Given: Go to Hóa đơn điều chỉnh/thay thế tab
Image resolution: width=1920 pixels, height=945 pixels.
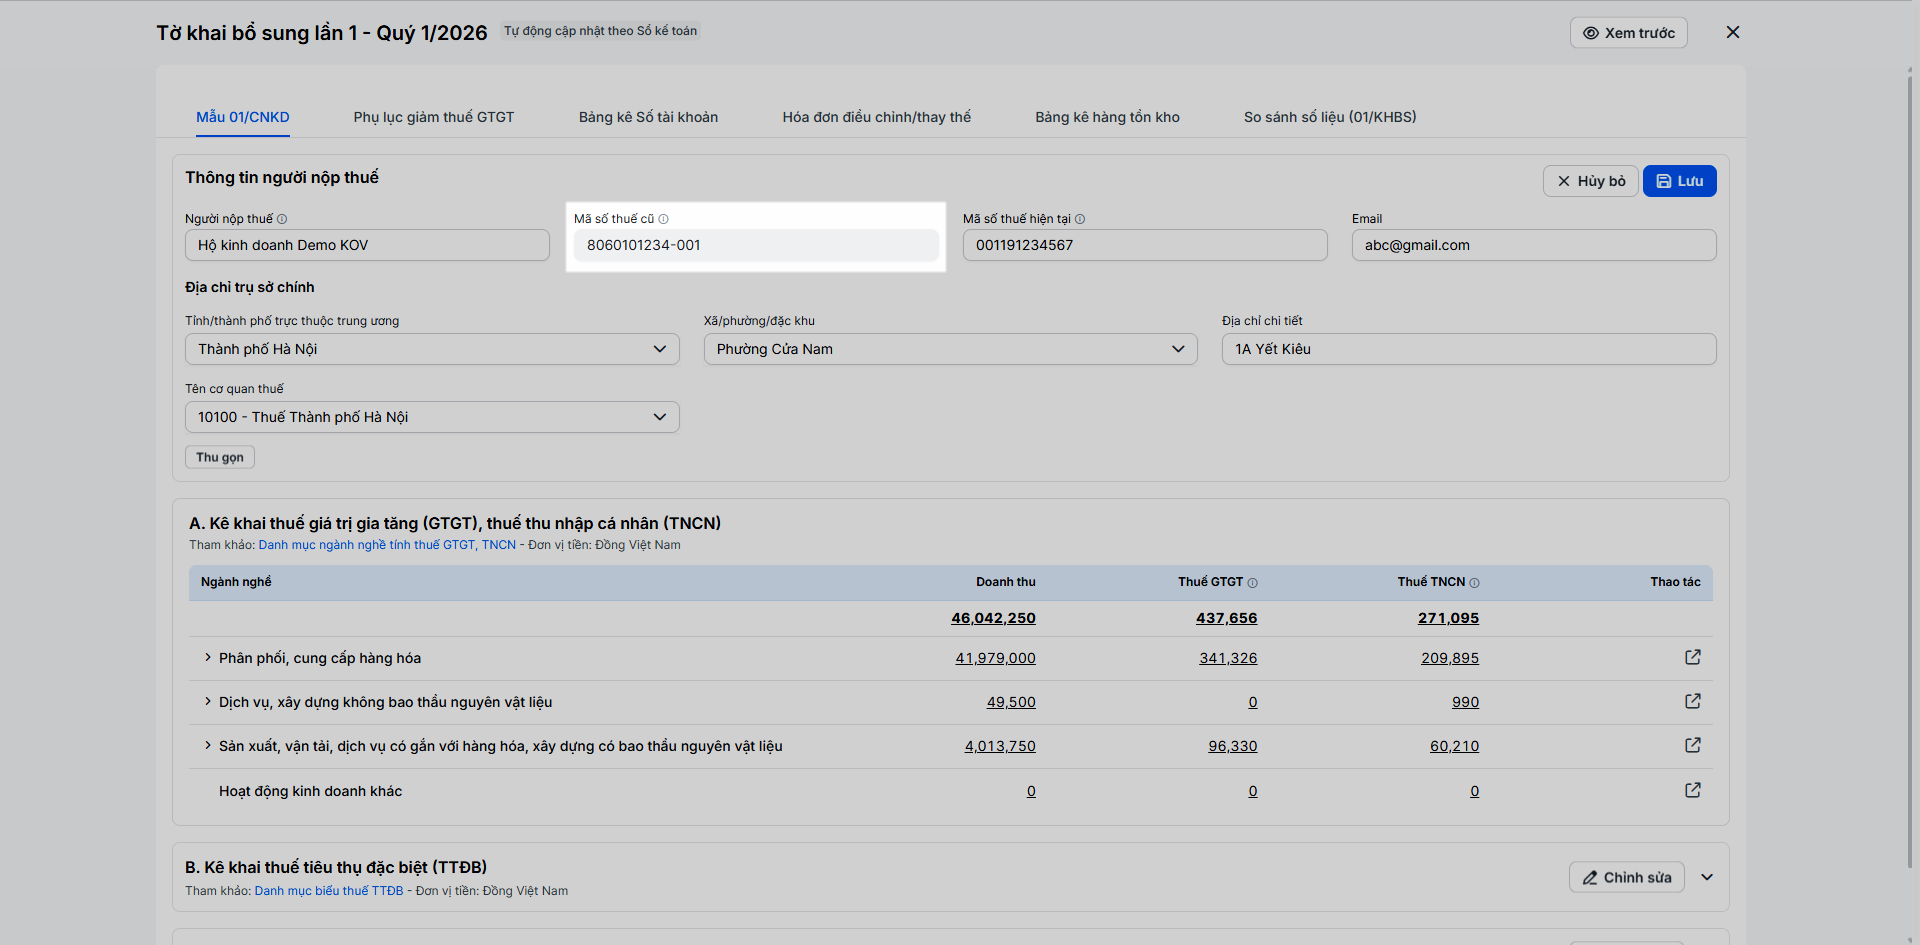Looking at the screenshot, I should (x=877, y=117).
